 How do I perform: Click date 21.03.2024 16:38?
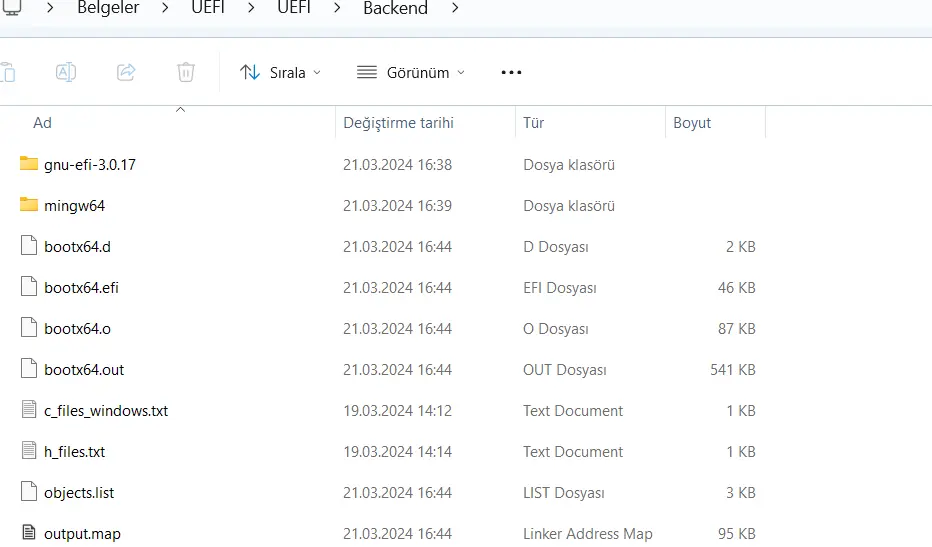397,165
